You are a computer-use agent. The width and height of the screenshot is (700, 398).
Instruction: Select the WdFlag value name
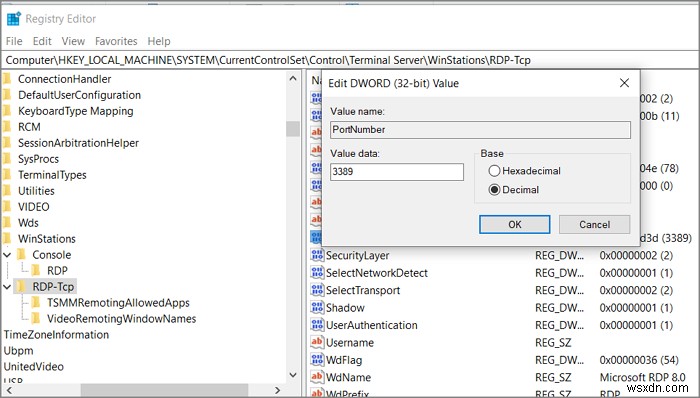[x=344, y=360]
